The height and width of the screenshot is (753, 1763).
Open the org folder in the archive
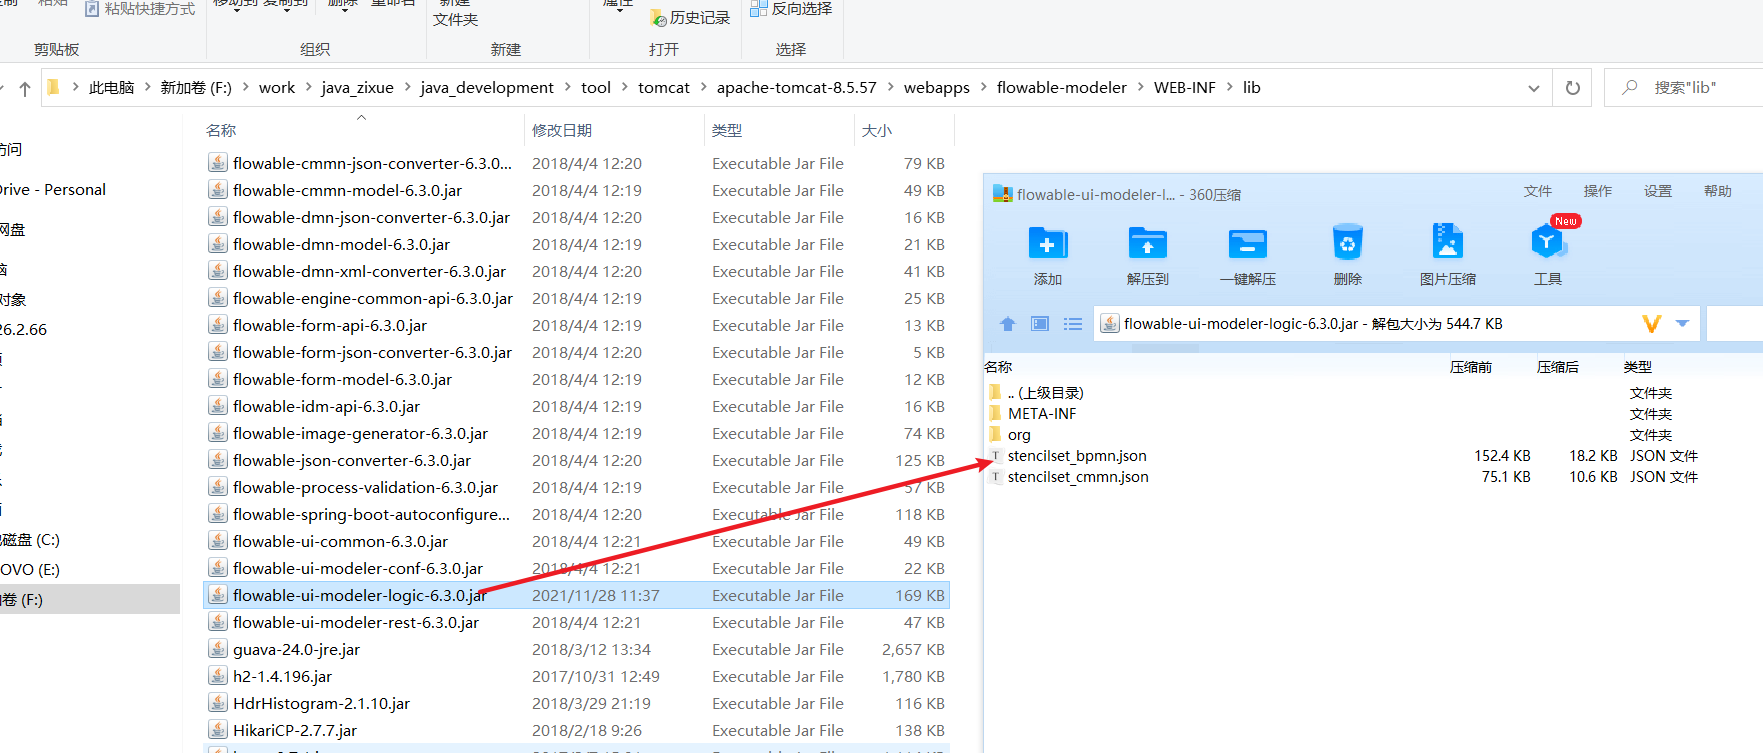(1019, 435)
